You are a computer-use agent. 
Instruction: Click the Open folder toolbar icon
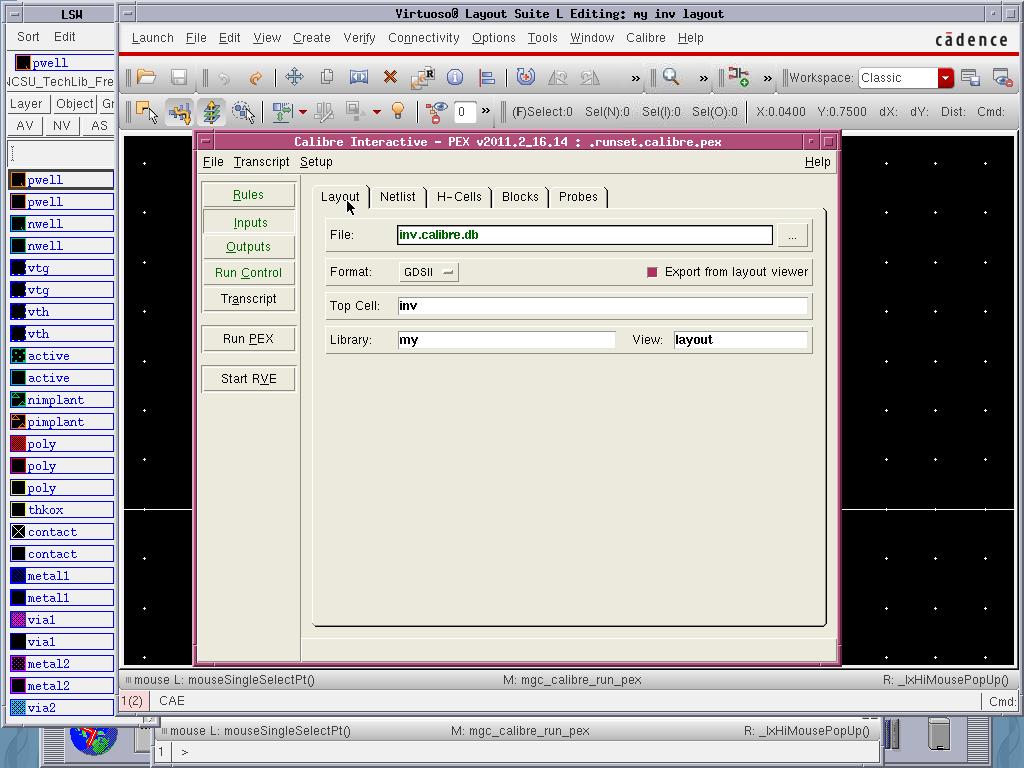[146, 77]
